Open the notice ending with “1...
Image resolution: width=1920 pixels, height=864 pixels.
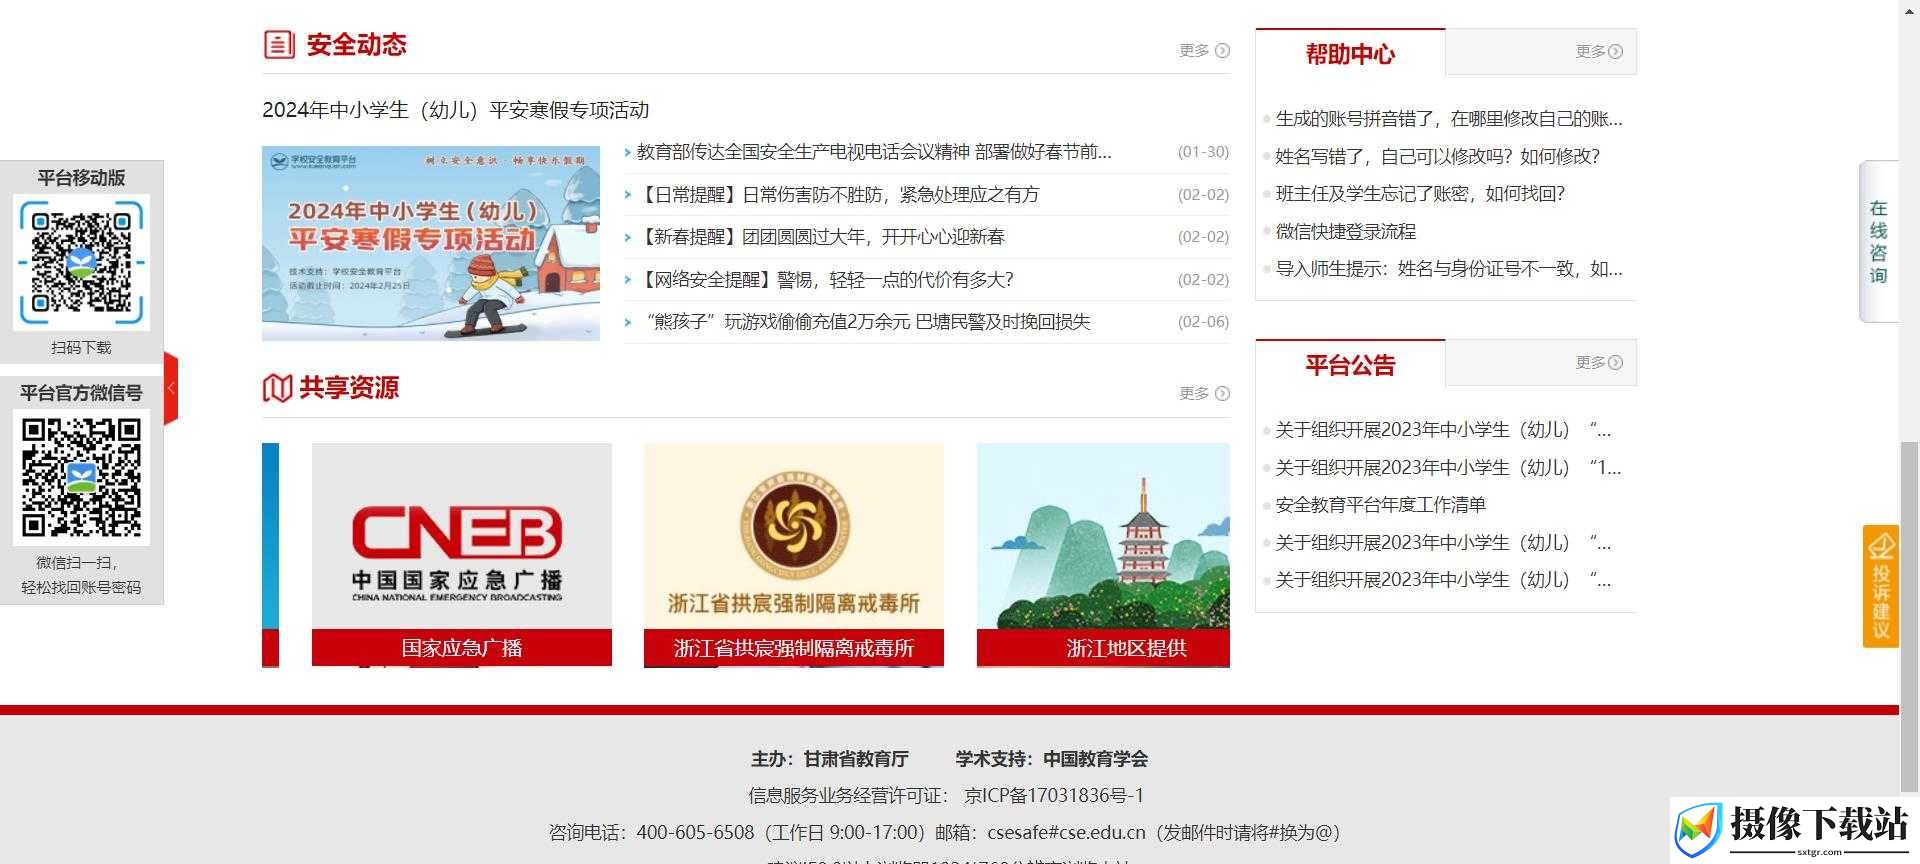click(1448, 468)
